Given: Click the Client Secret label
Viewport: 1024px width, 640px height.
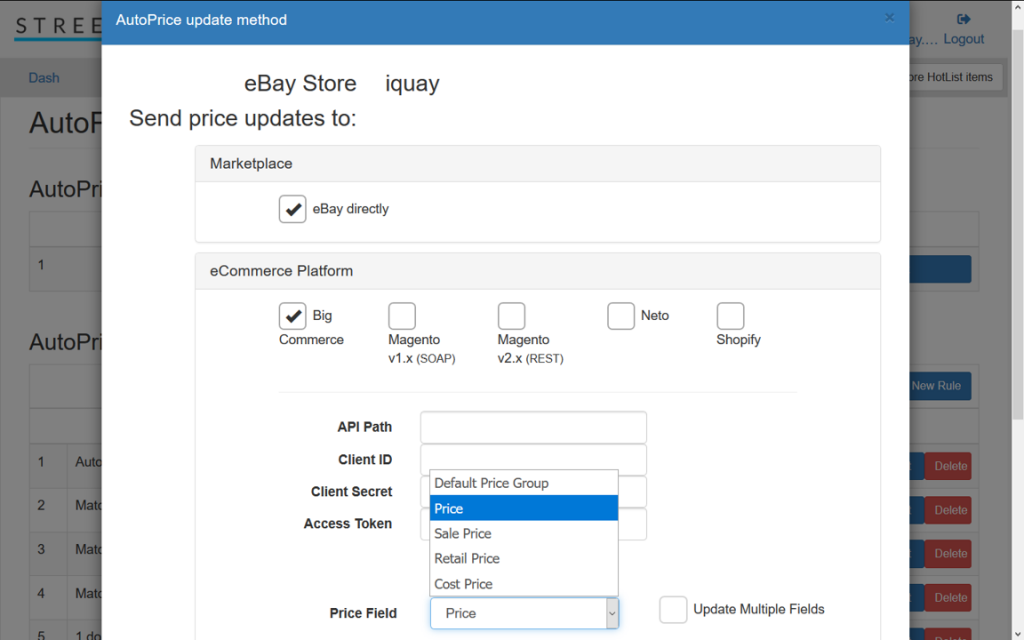Looking at the screenshot, I should 351,492.
